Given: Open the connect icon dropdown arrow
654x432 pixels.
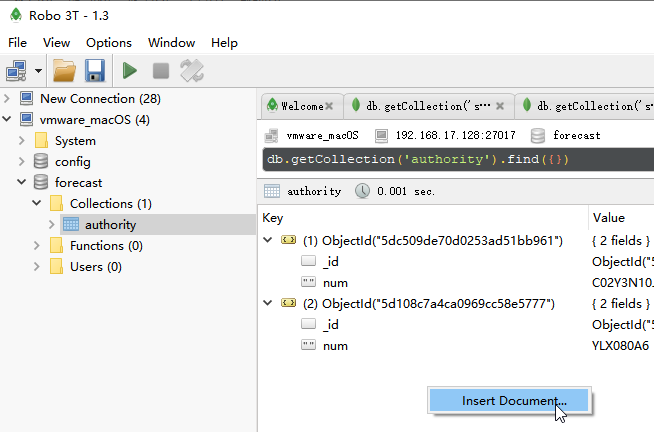Looking at the screenshot, I should click(x=38, y=71).
